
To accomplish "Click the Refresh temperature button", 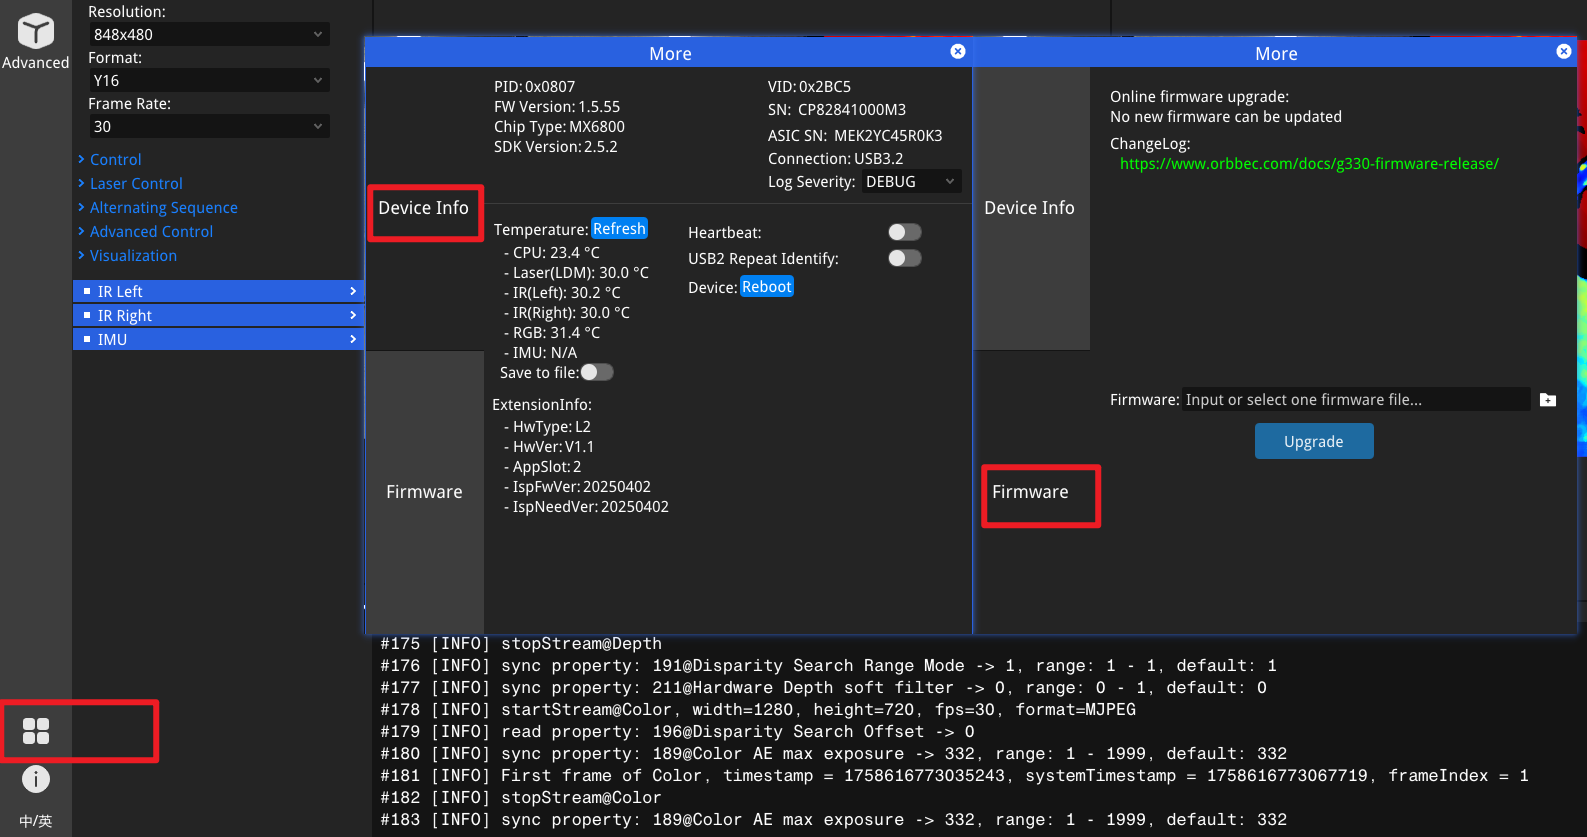I will point(619,229).
